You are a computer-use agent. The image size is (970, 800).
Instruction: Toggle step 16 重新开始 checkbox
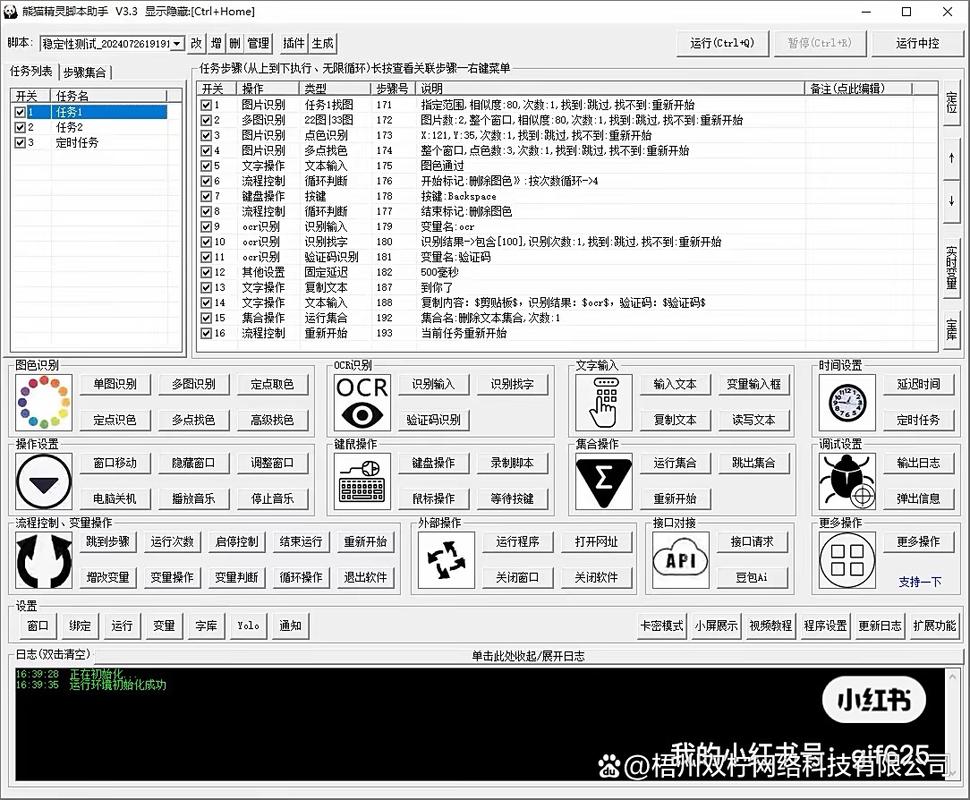click(x=206, y=333)
